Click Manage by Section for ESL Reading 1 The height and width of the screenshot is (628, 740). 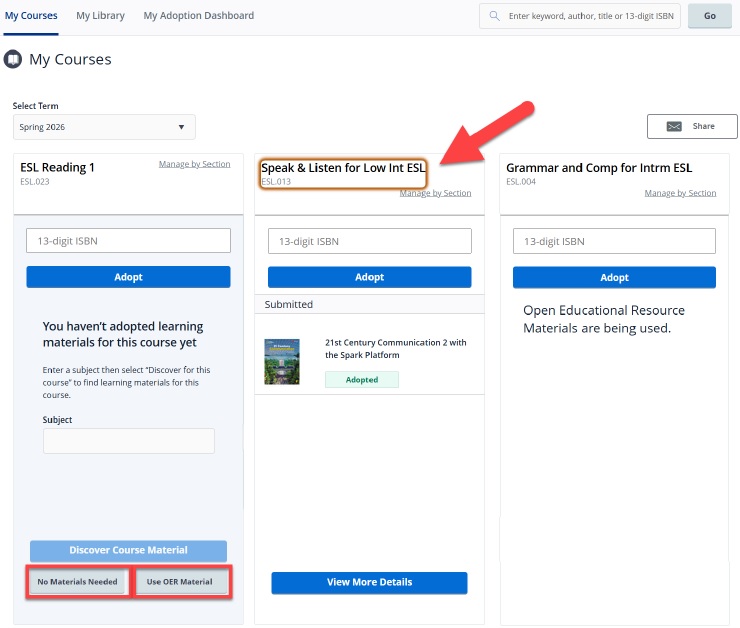(194, 164)
